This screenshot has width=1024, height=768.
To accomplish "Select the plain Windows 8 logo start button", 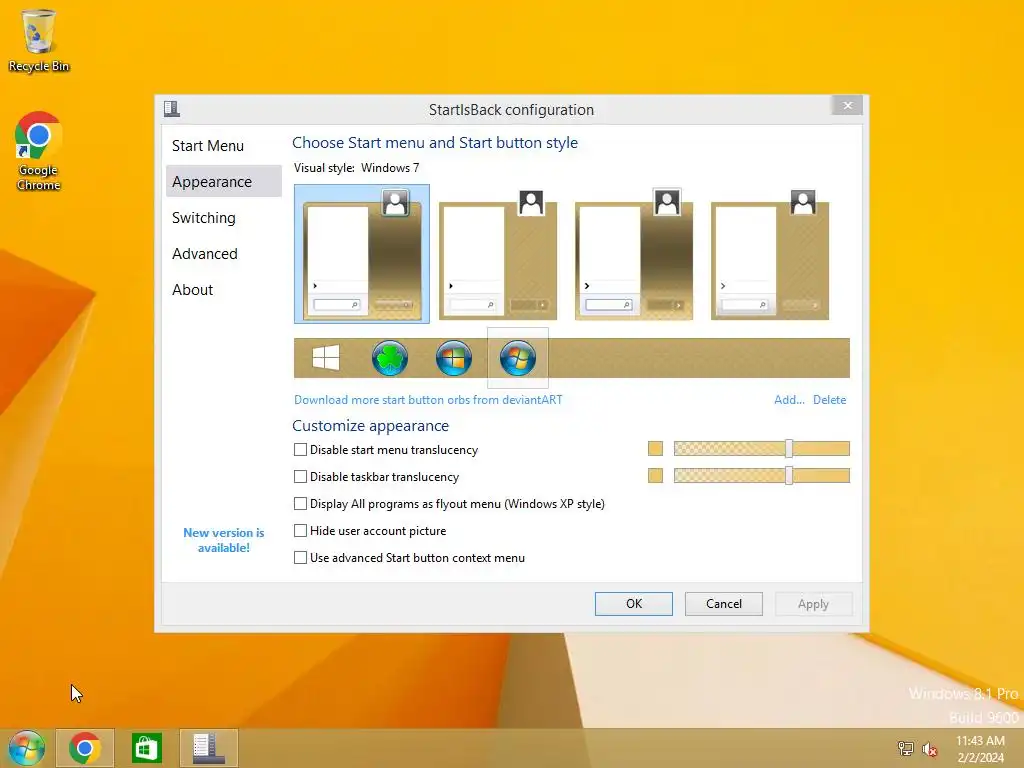I will point(325,358).
